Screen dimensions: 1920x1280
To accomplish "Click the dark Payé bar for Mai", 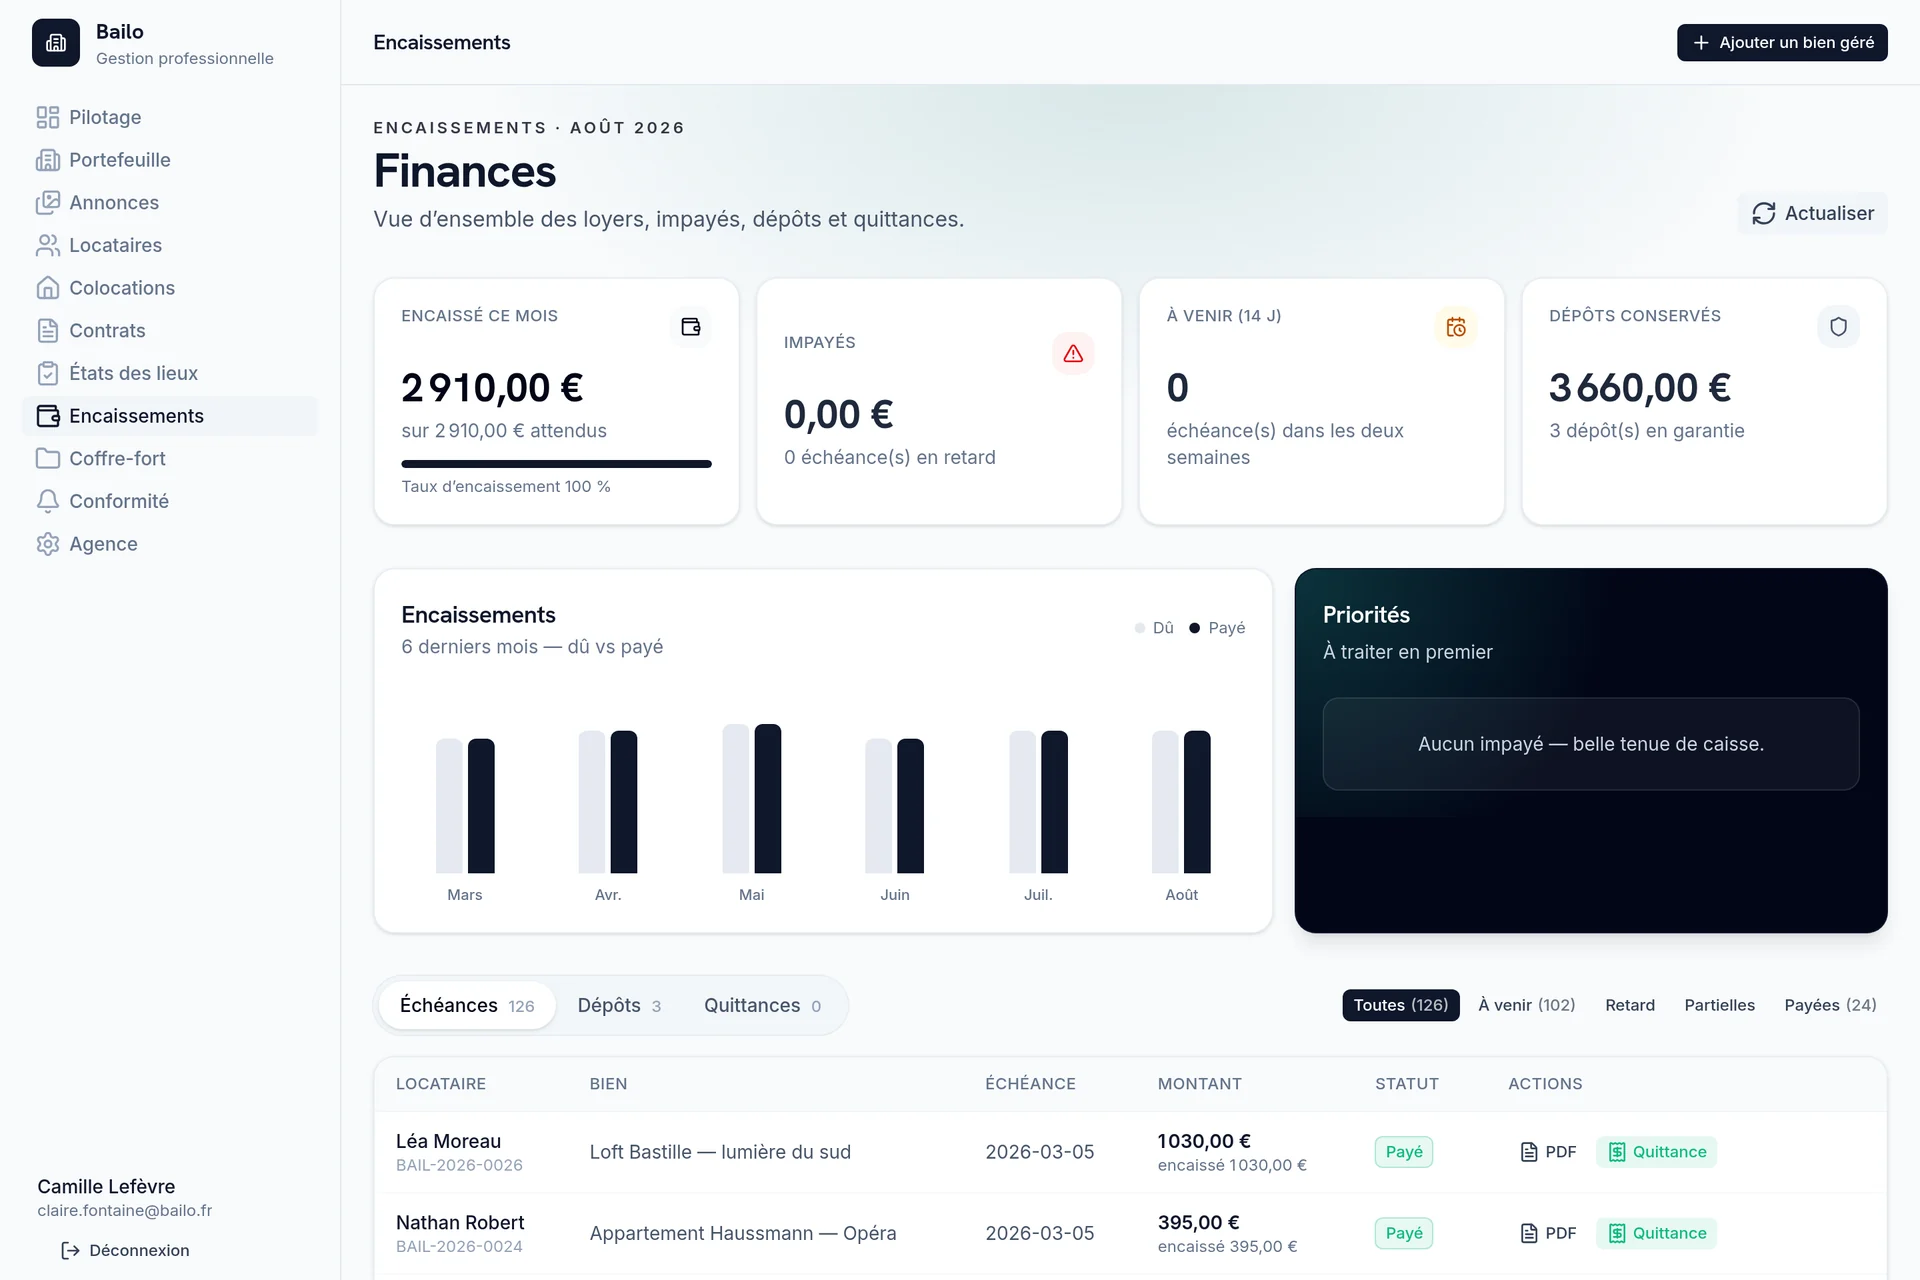I will pos(768,798).
